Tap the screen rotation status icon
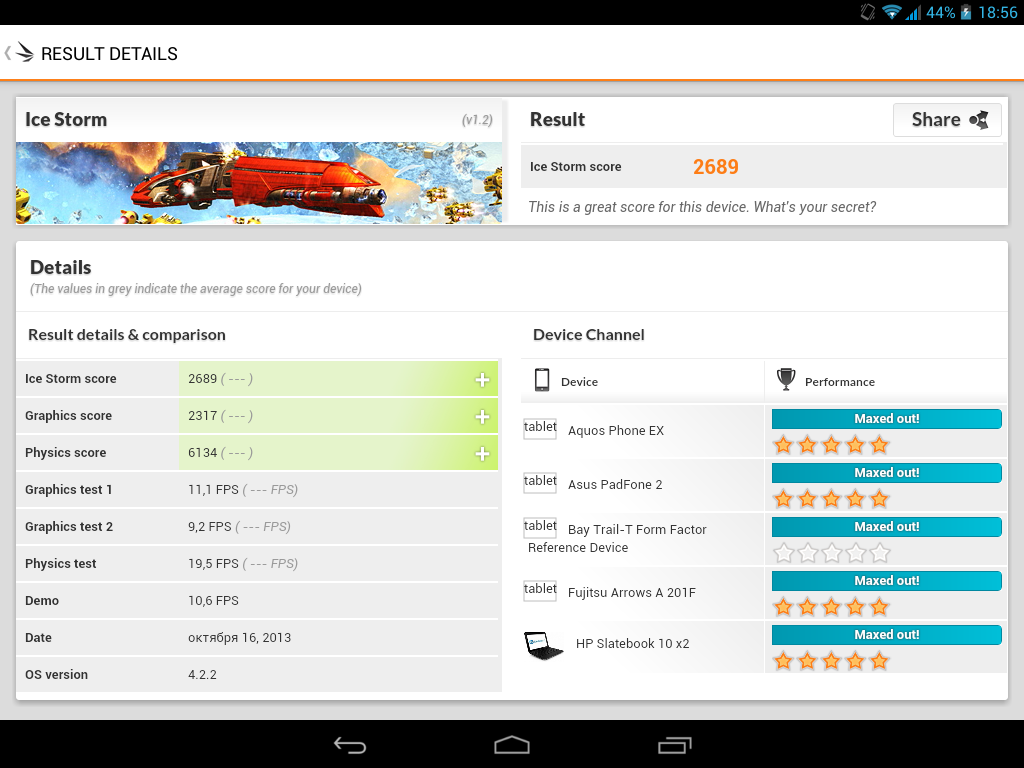1024x768 pixels. click(x=868, y=12)
